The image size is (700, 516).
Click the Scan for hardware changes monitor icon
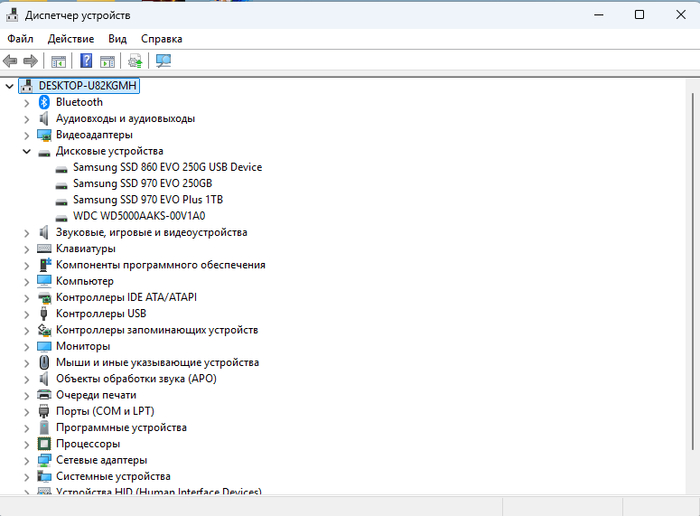tap(164, 61)
